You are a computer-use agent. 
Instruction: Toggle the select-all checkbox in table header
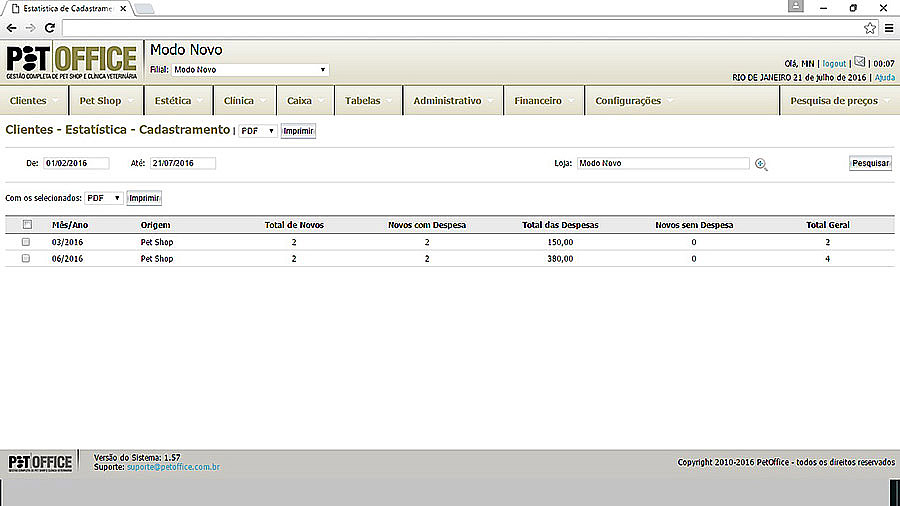tap(27, 225)
